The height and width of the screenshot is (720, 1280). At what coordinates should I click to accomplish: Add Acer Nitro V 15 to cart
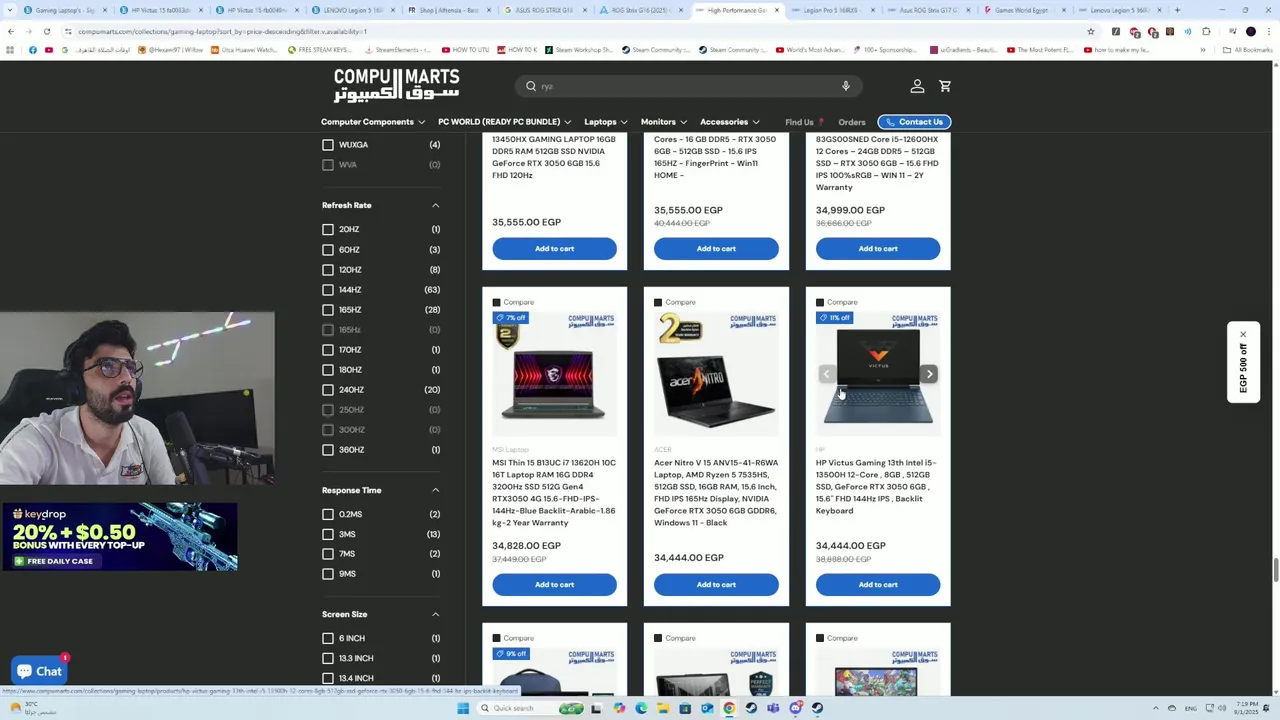[716, 584]
